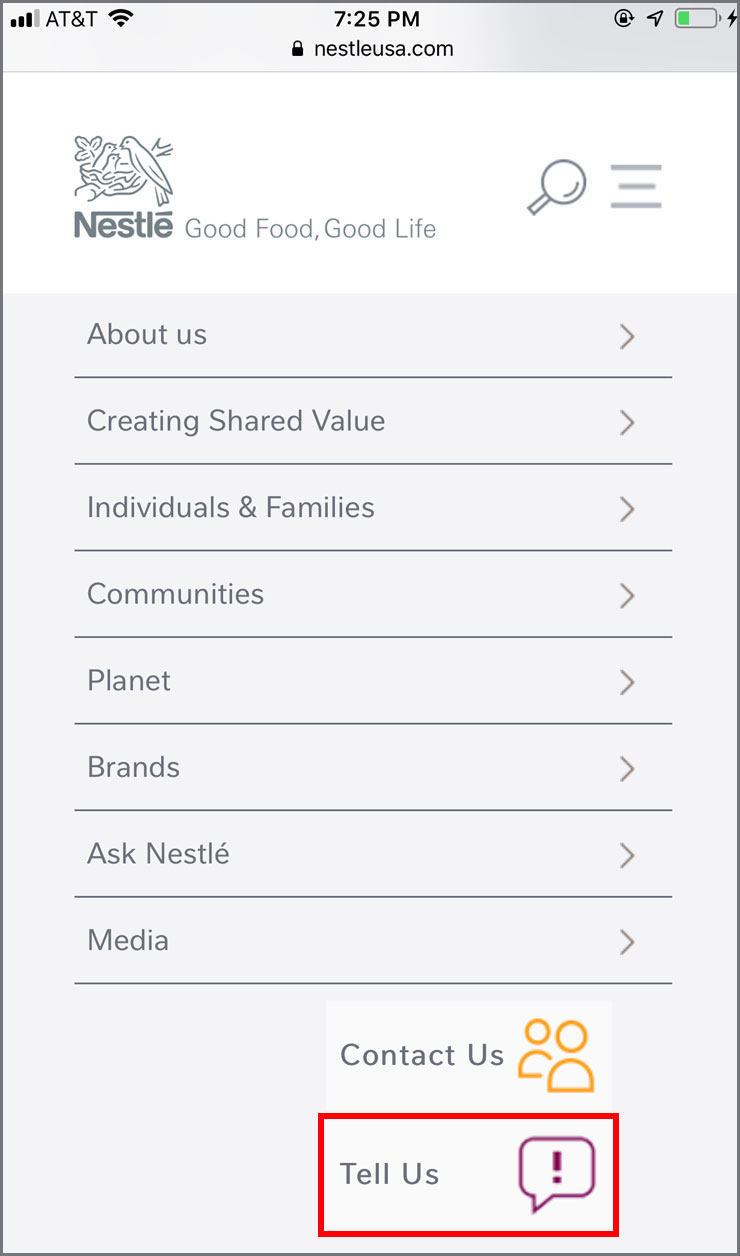Tap the Contact Us people icon
The width and height of the screenshot is (740, 1256).
click(556, 1055)
